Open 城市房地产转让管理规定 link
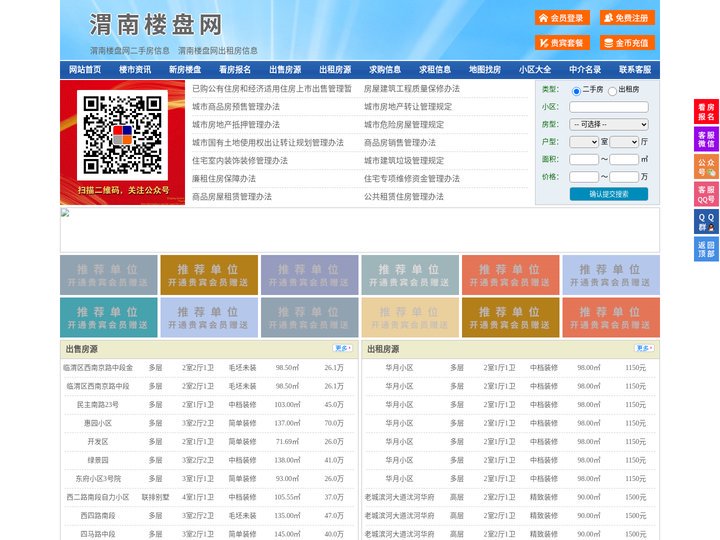The width and height of the screenshot is (720, 540). (408, 107)
